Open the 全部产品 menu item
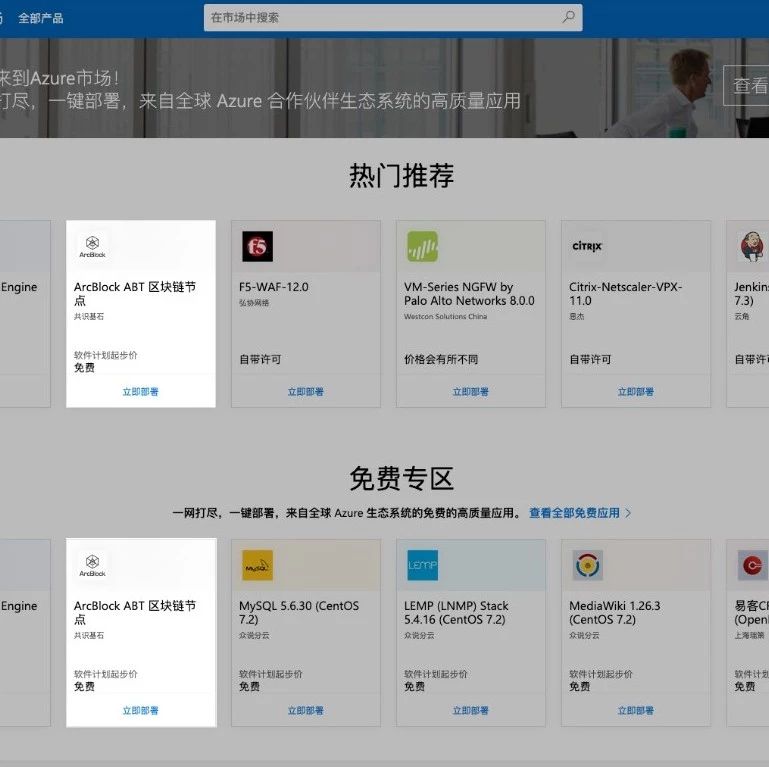 tap(41, 19)
